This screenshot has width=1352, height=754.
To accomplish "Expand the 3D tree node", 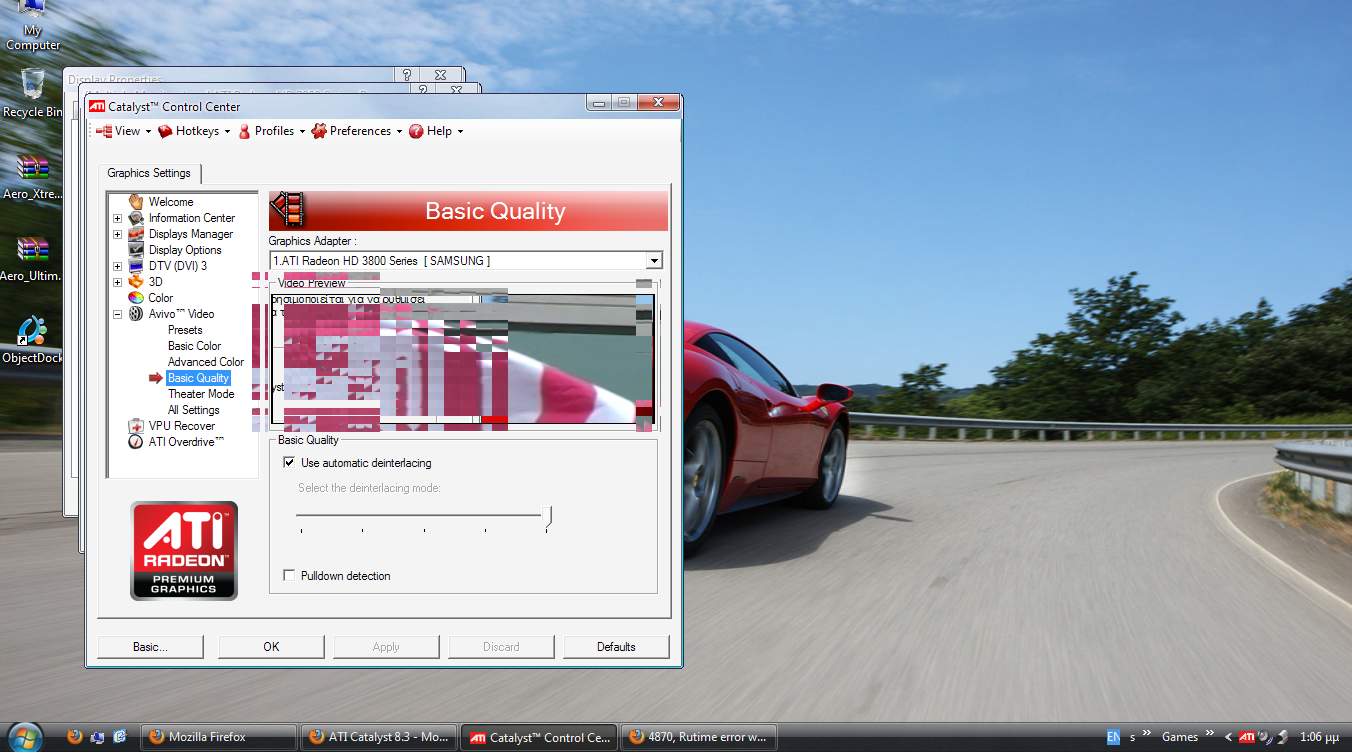I will (117, 282).
